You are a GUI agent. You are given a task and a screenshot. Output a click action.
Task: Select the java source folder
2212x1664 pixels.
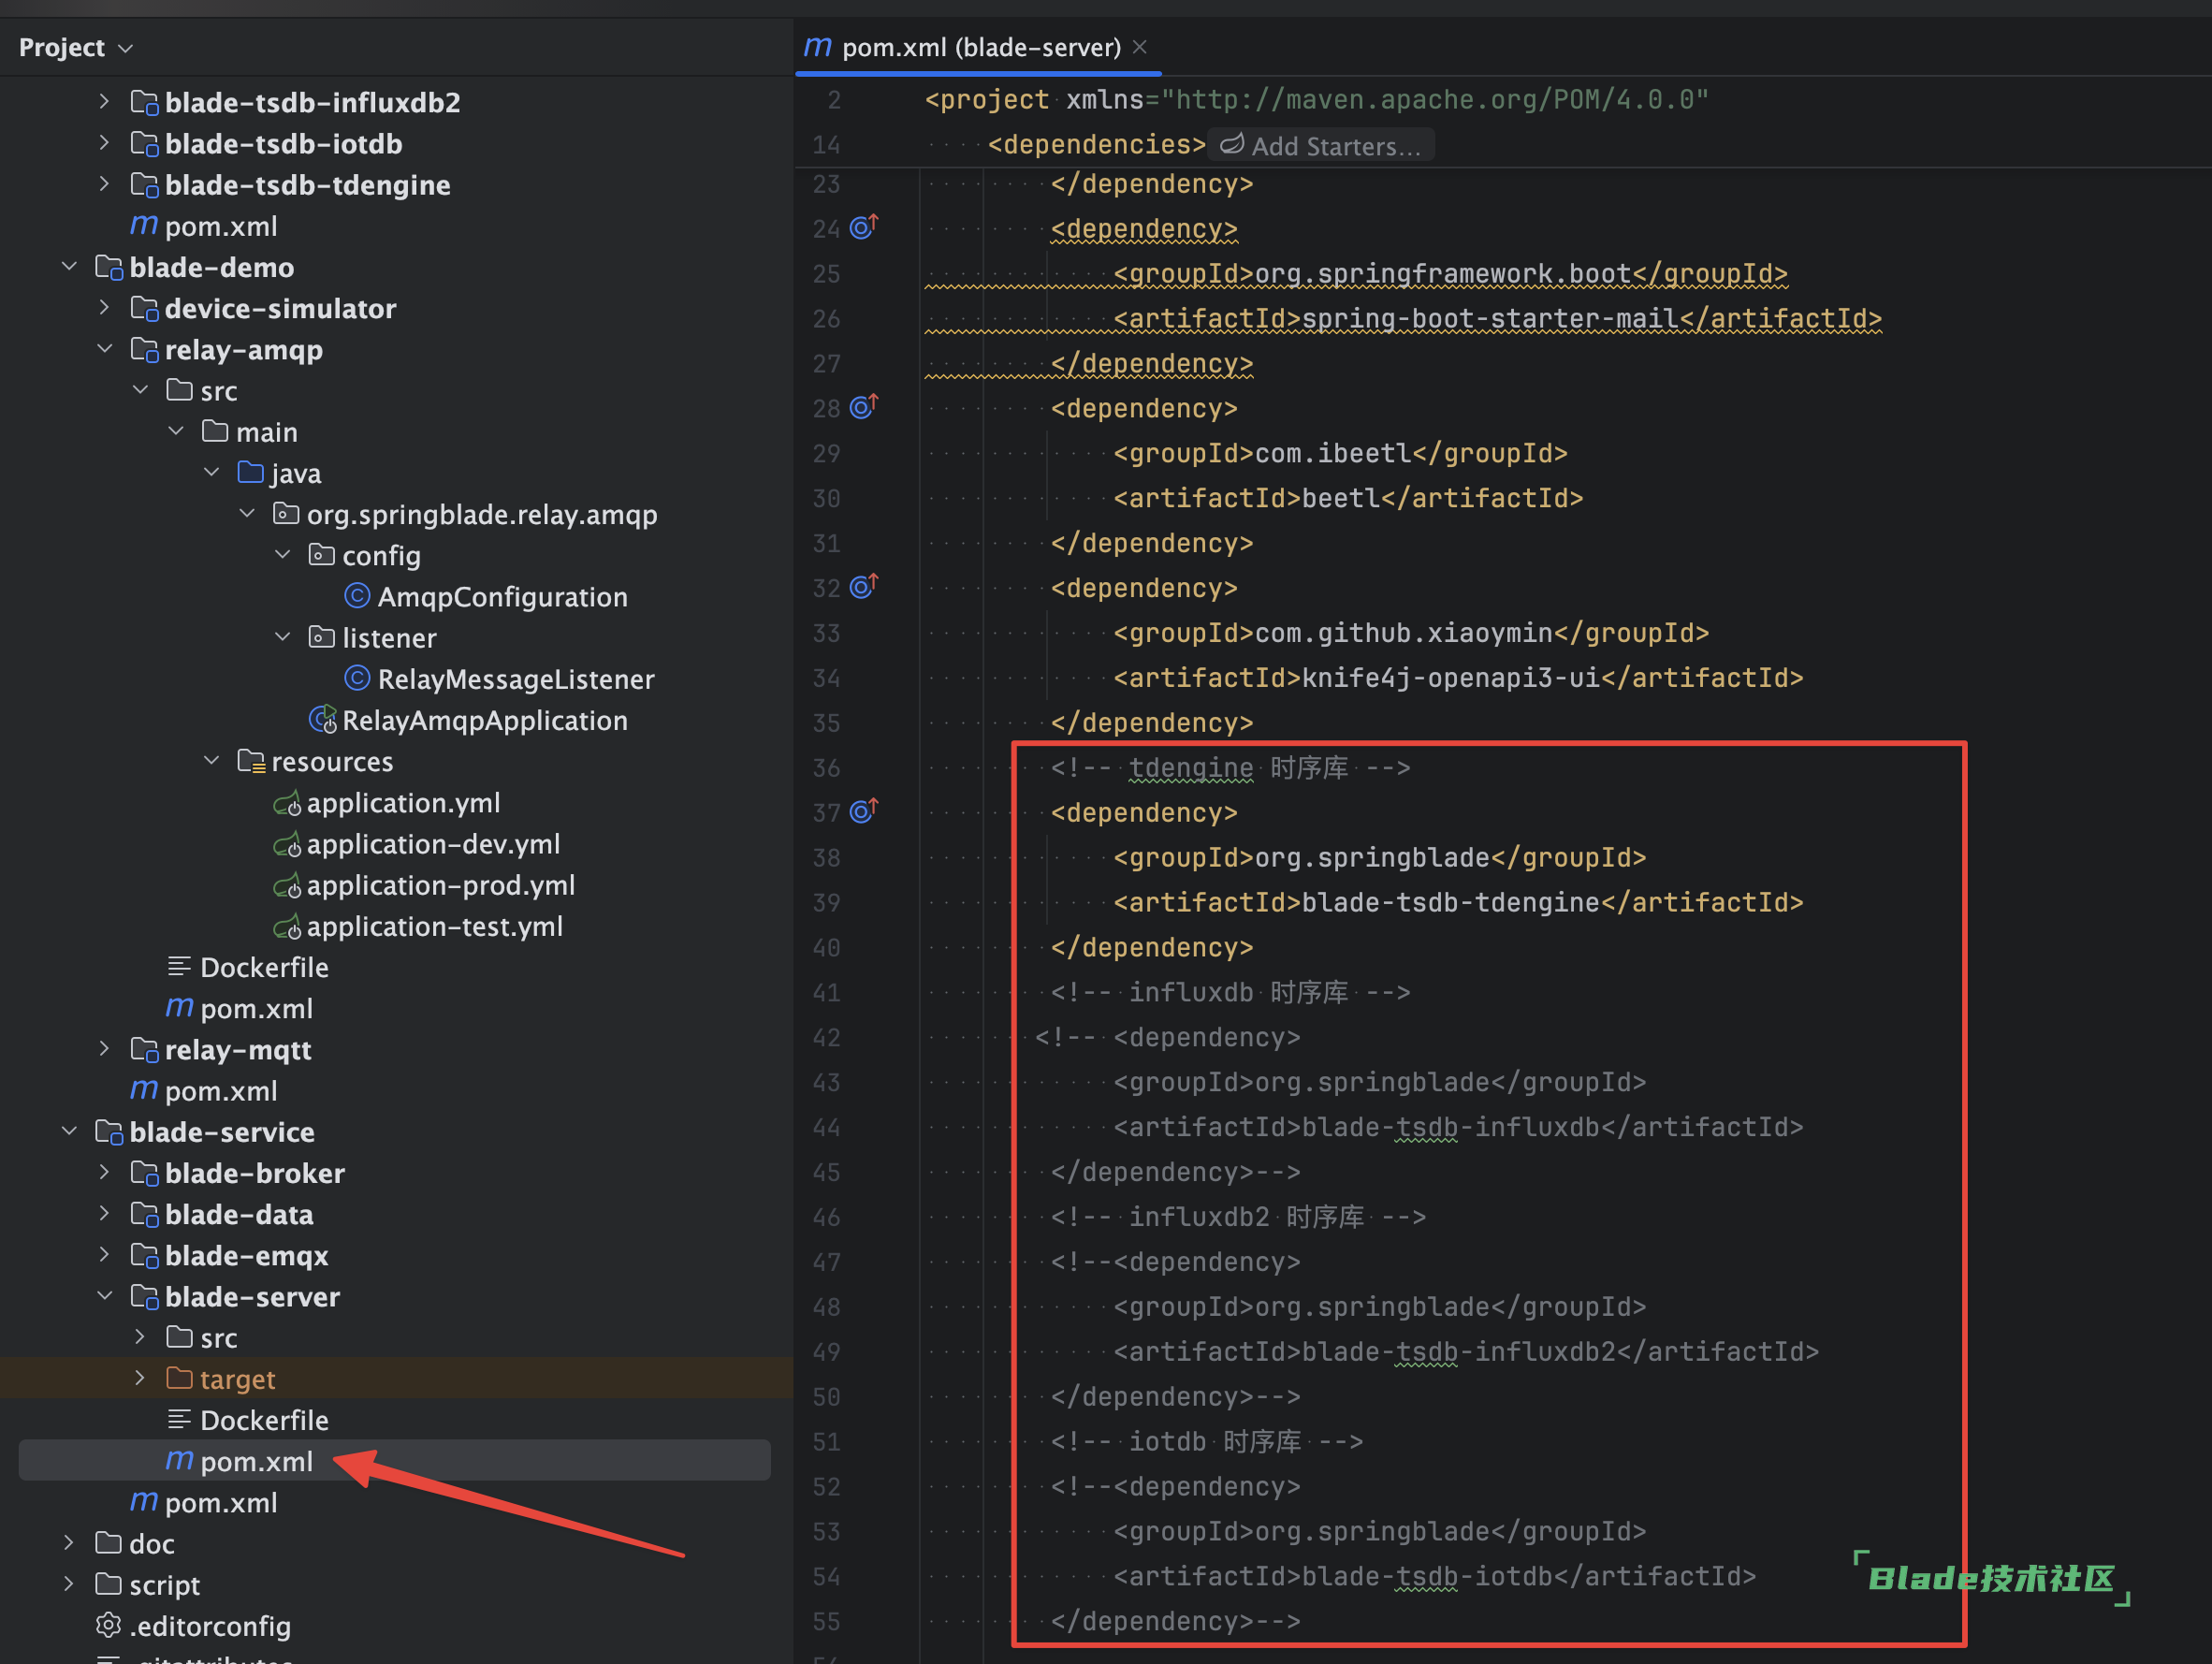279,473
